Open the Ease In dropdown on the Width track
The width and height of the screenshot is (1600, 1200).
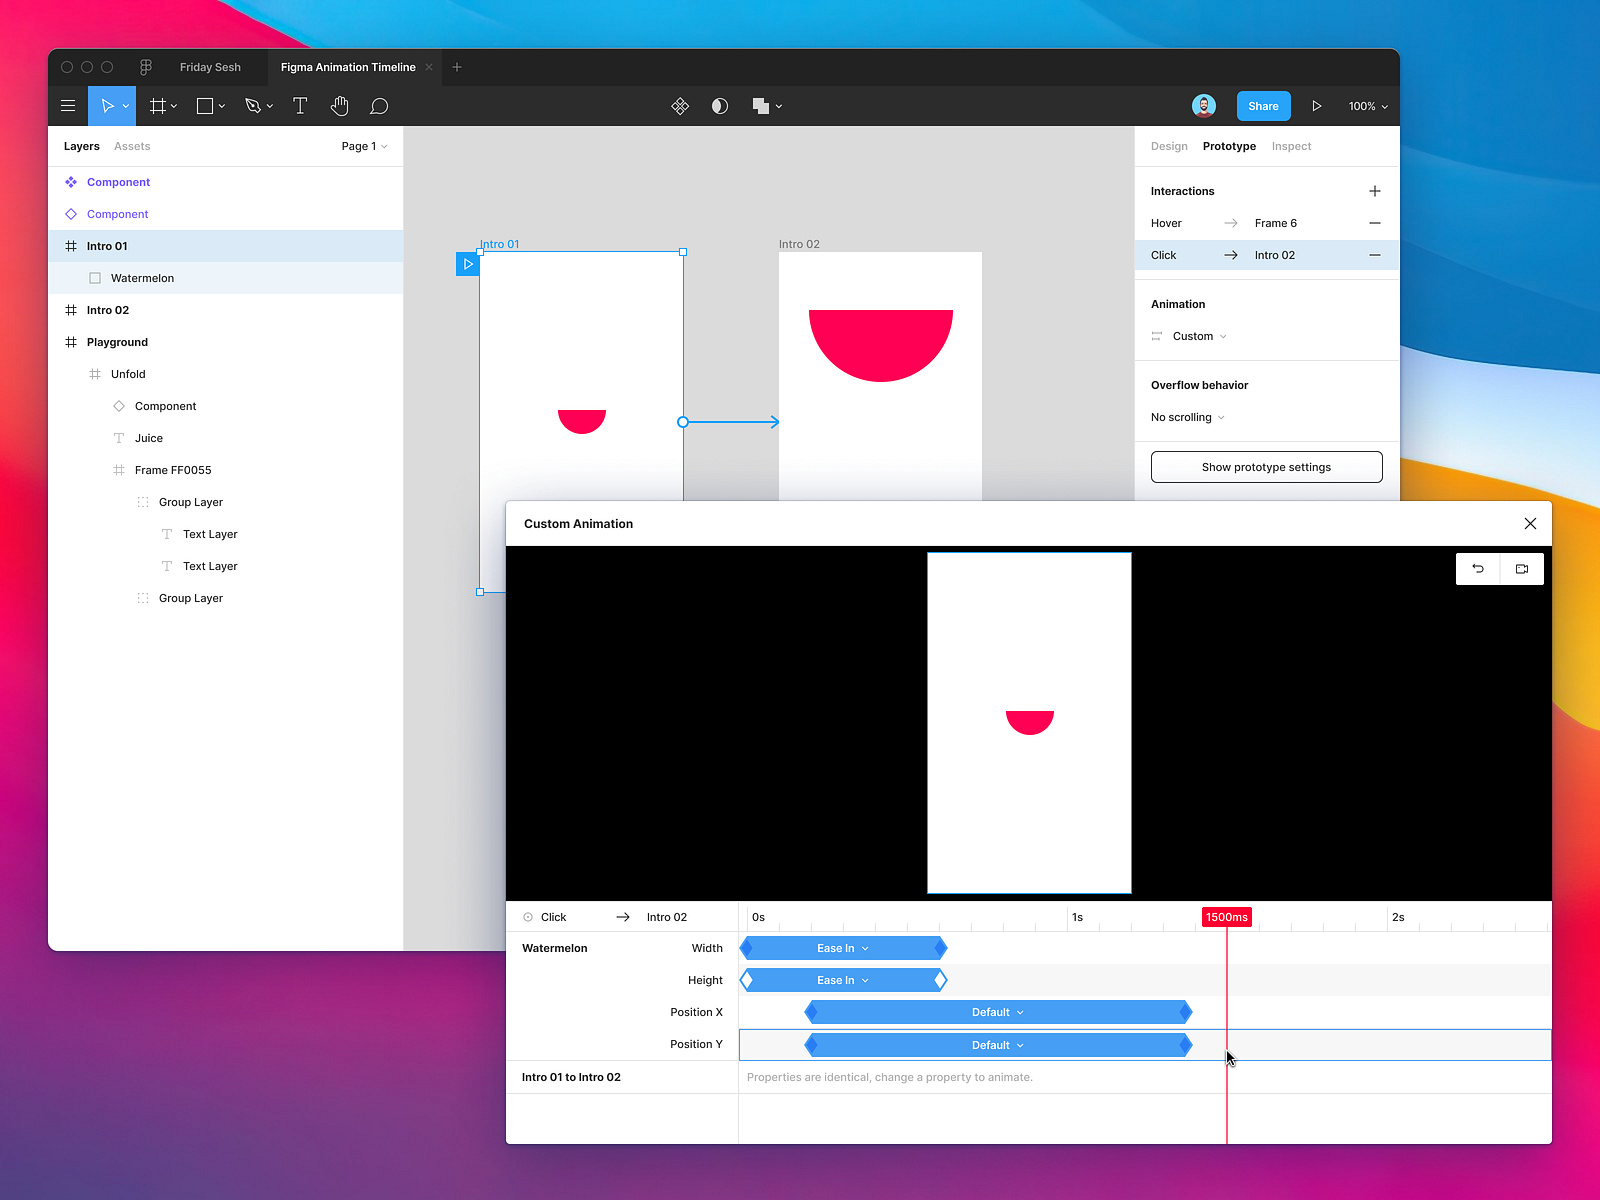(x=842, y=948)
